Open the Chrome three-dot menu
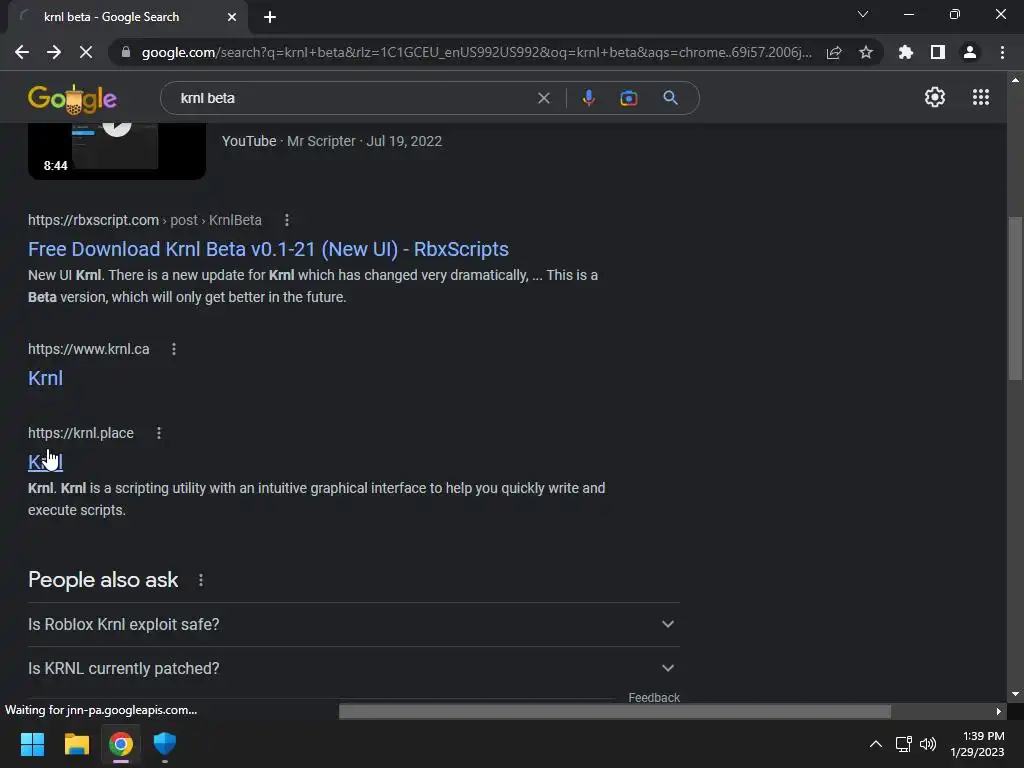The height and width of the screenshot is (768, 1024). pyautogui.click(x=1002, y=52)
